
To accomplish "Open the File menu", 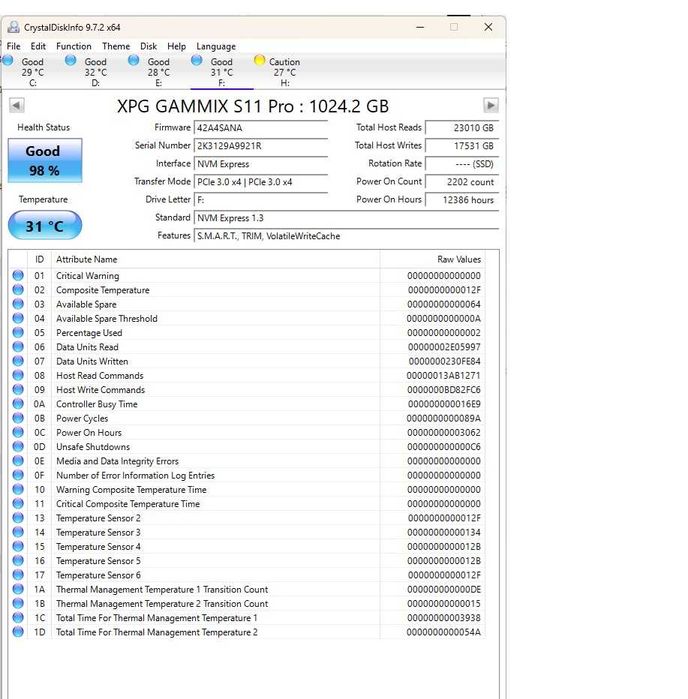I will (x=13, y=46).
